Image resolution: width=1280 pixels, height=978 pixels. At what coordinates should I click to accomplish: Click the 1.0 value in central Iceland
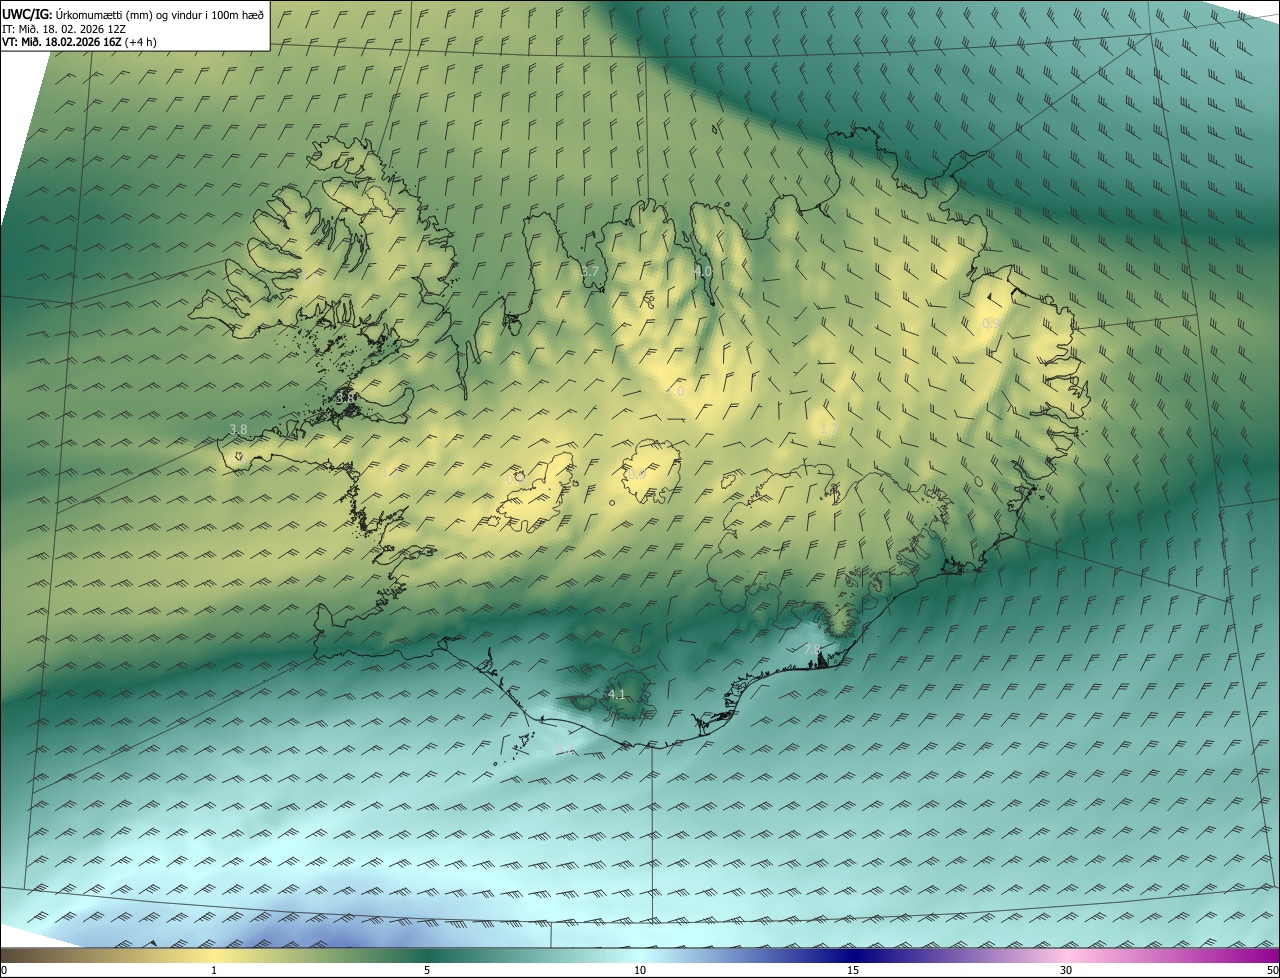coord(676,392)
